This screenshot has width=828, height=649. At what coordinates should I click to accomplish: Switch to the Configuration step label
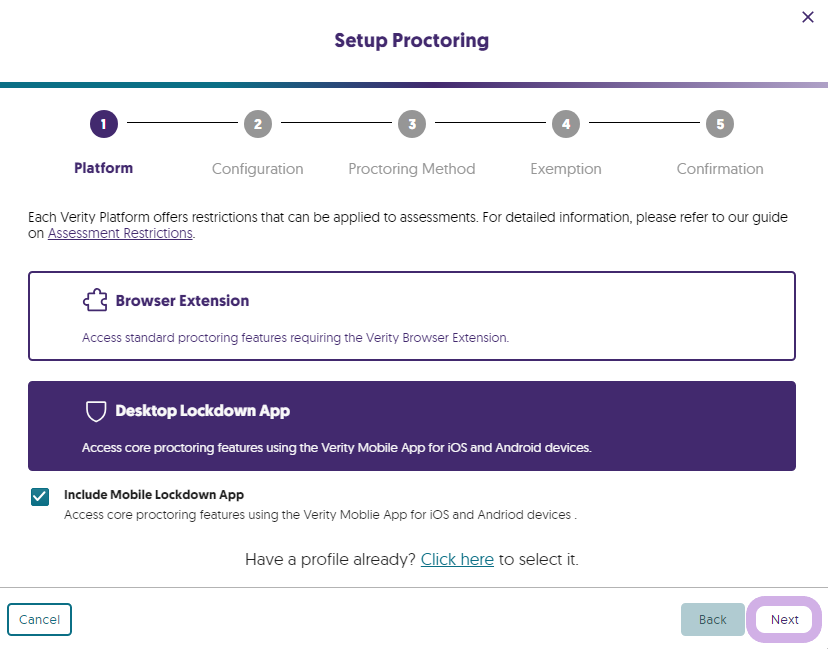pos(257,168)
